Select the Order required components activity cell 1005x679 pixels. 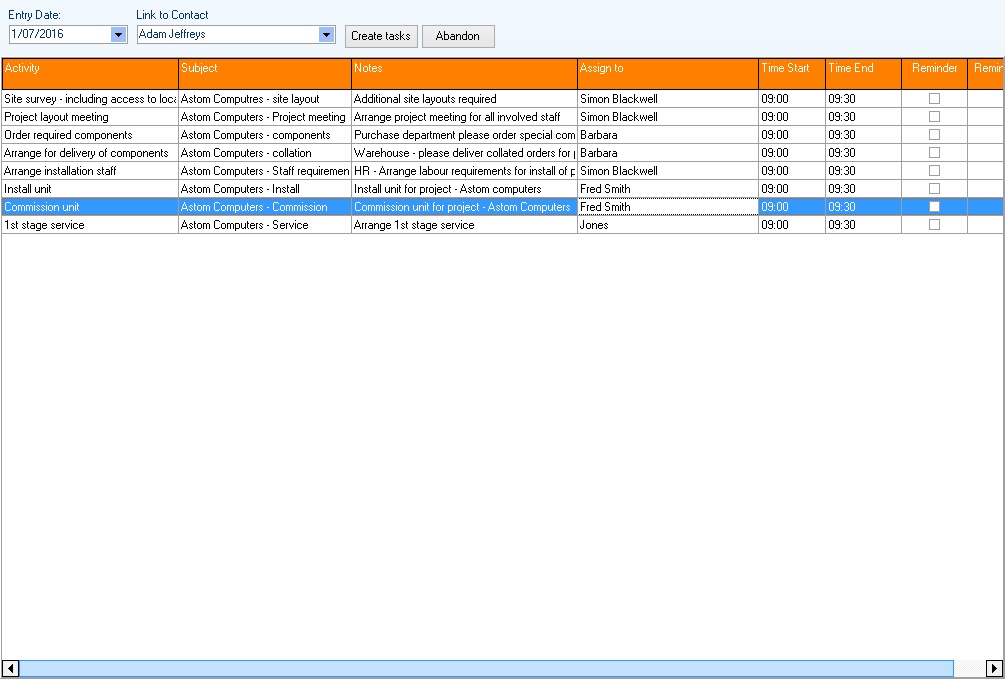pos(89,135)
